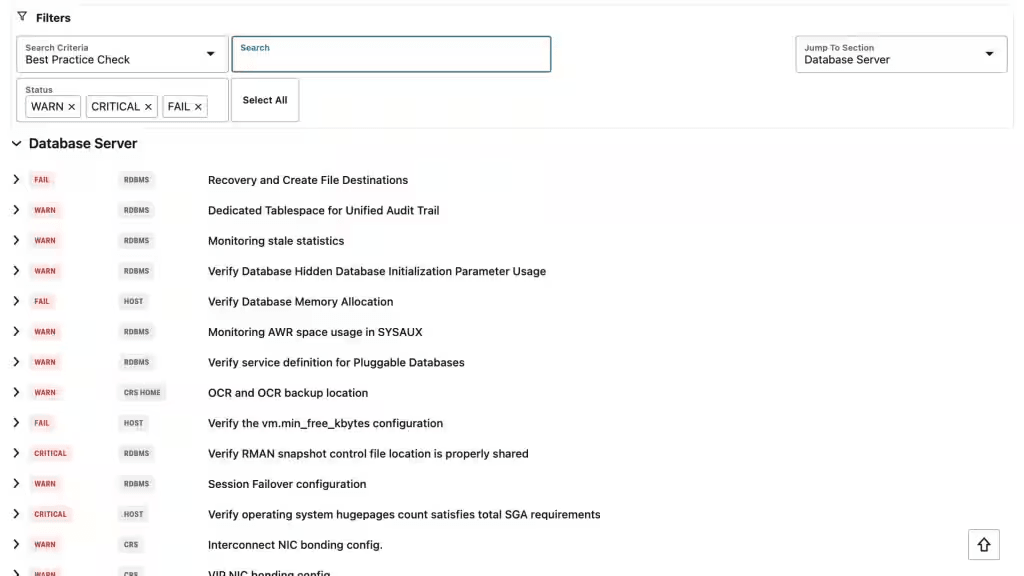Click the Status filter field
1024x576 pixels.
click(x=122, y=100)
